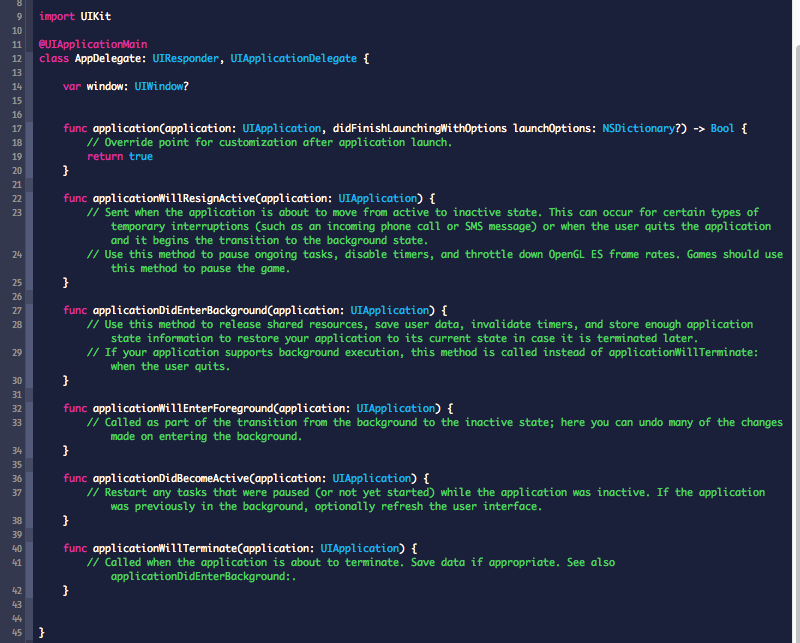
Task: Click the 'UIWindow' type annotation
Action: pos(159,86)
